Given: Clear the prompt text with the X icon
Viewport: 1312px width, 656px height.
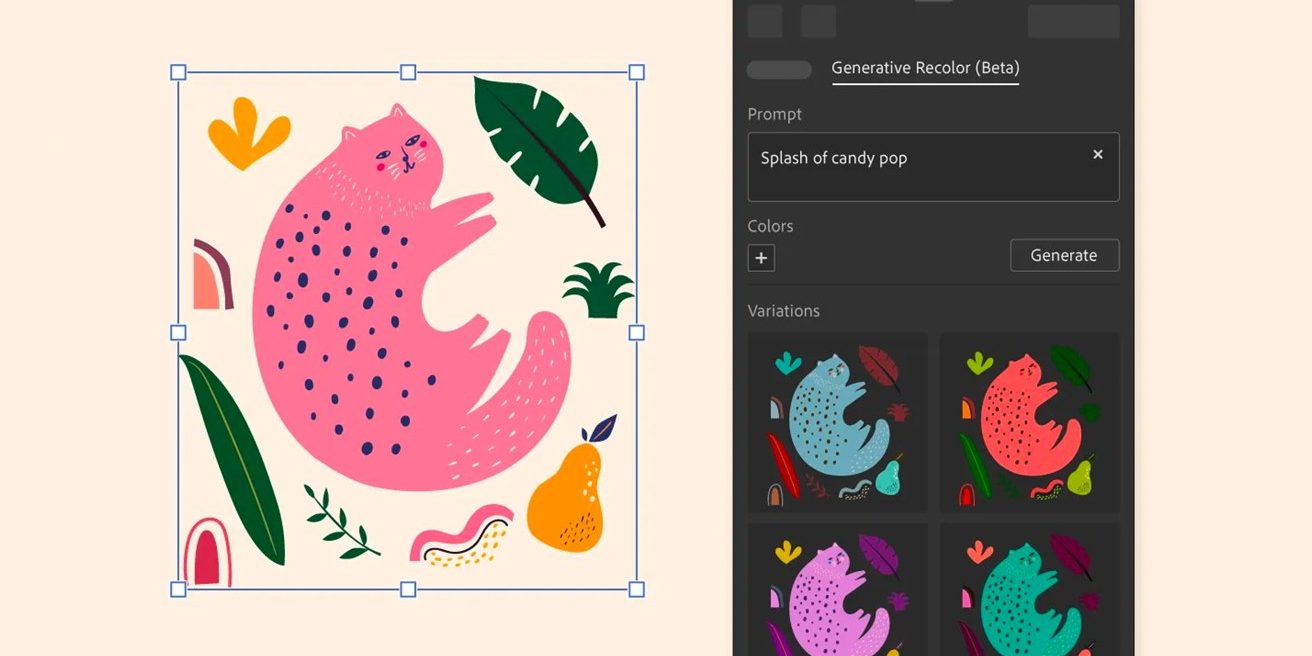Looking at the screenshot, I should point(1097,154).
